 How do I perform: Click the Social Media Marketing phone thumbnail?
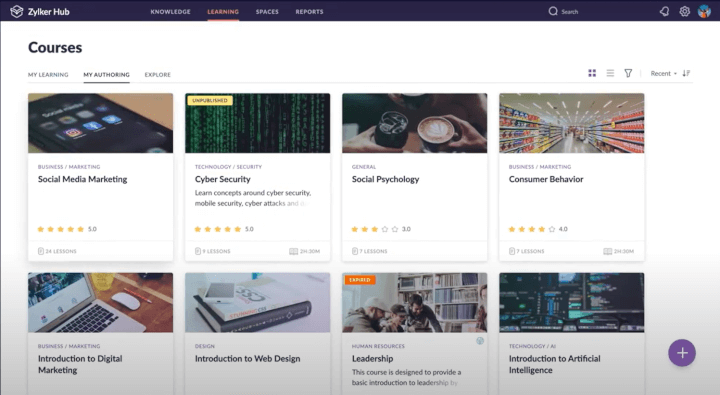(x=101, y=123)
